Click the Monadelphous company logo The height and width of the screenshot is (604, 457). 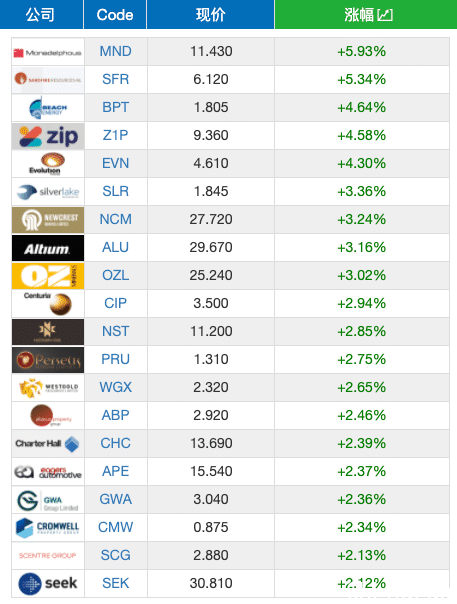(x=48, y=52)
